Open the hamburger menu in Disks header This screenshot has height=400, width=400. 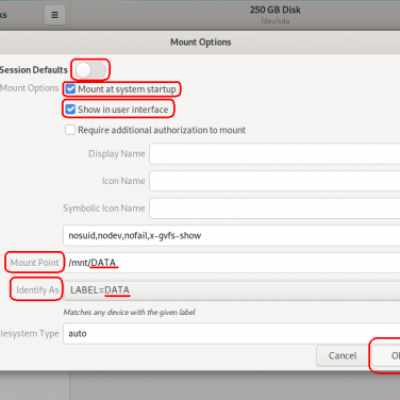coord(55,15)
